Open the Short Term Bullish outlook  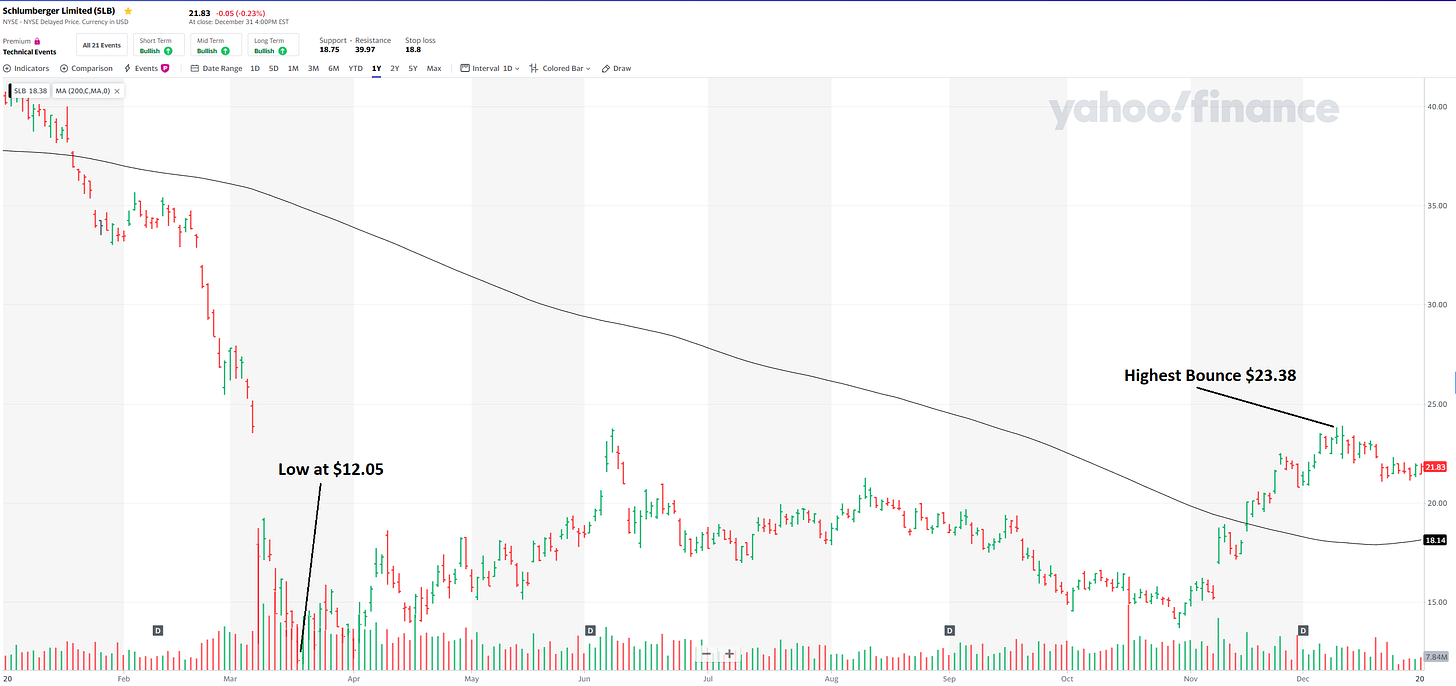pyautogui.click(x=158, y=45)
